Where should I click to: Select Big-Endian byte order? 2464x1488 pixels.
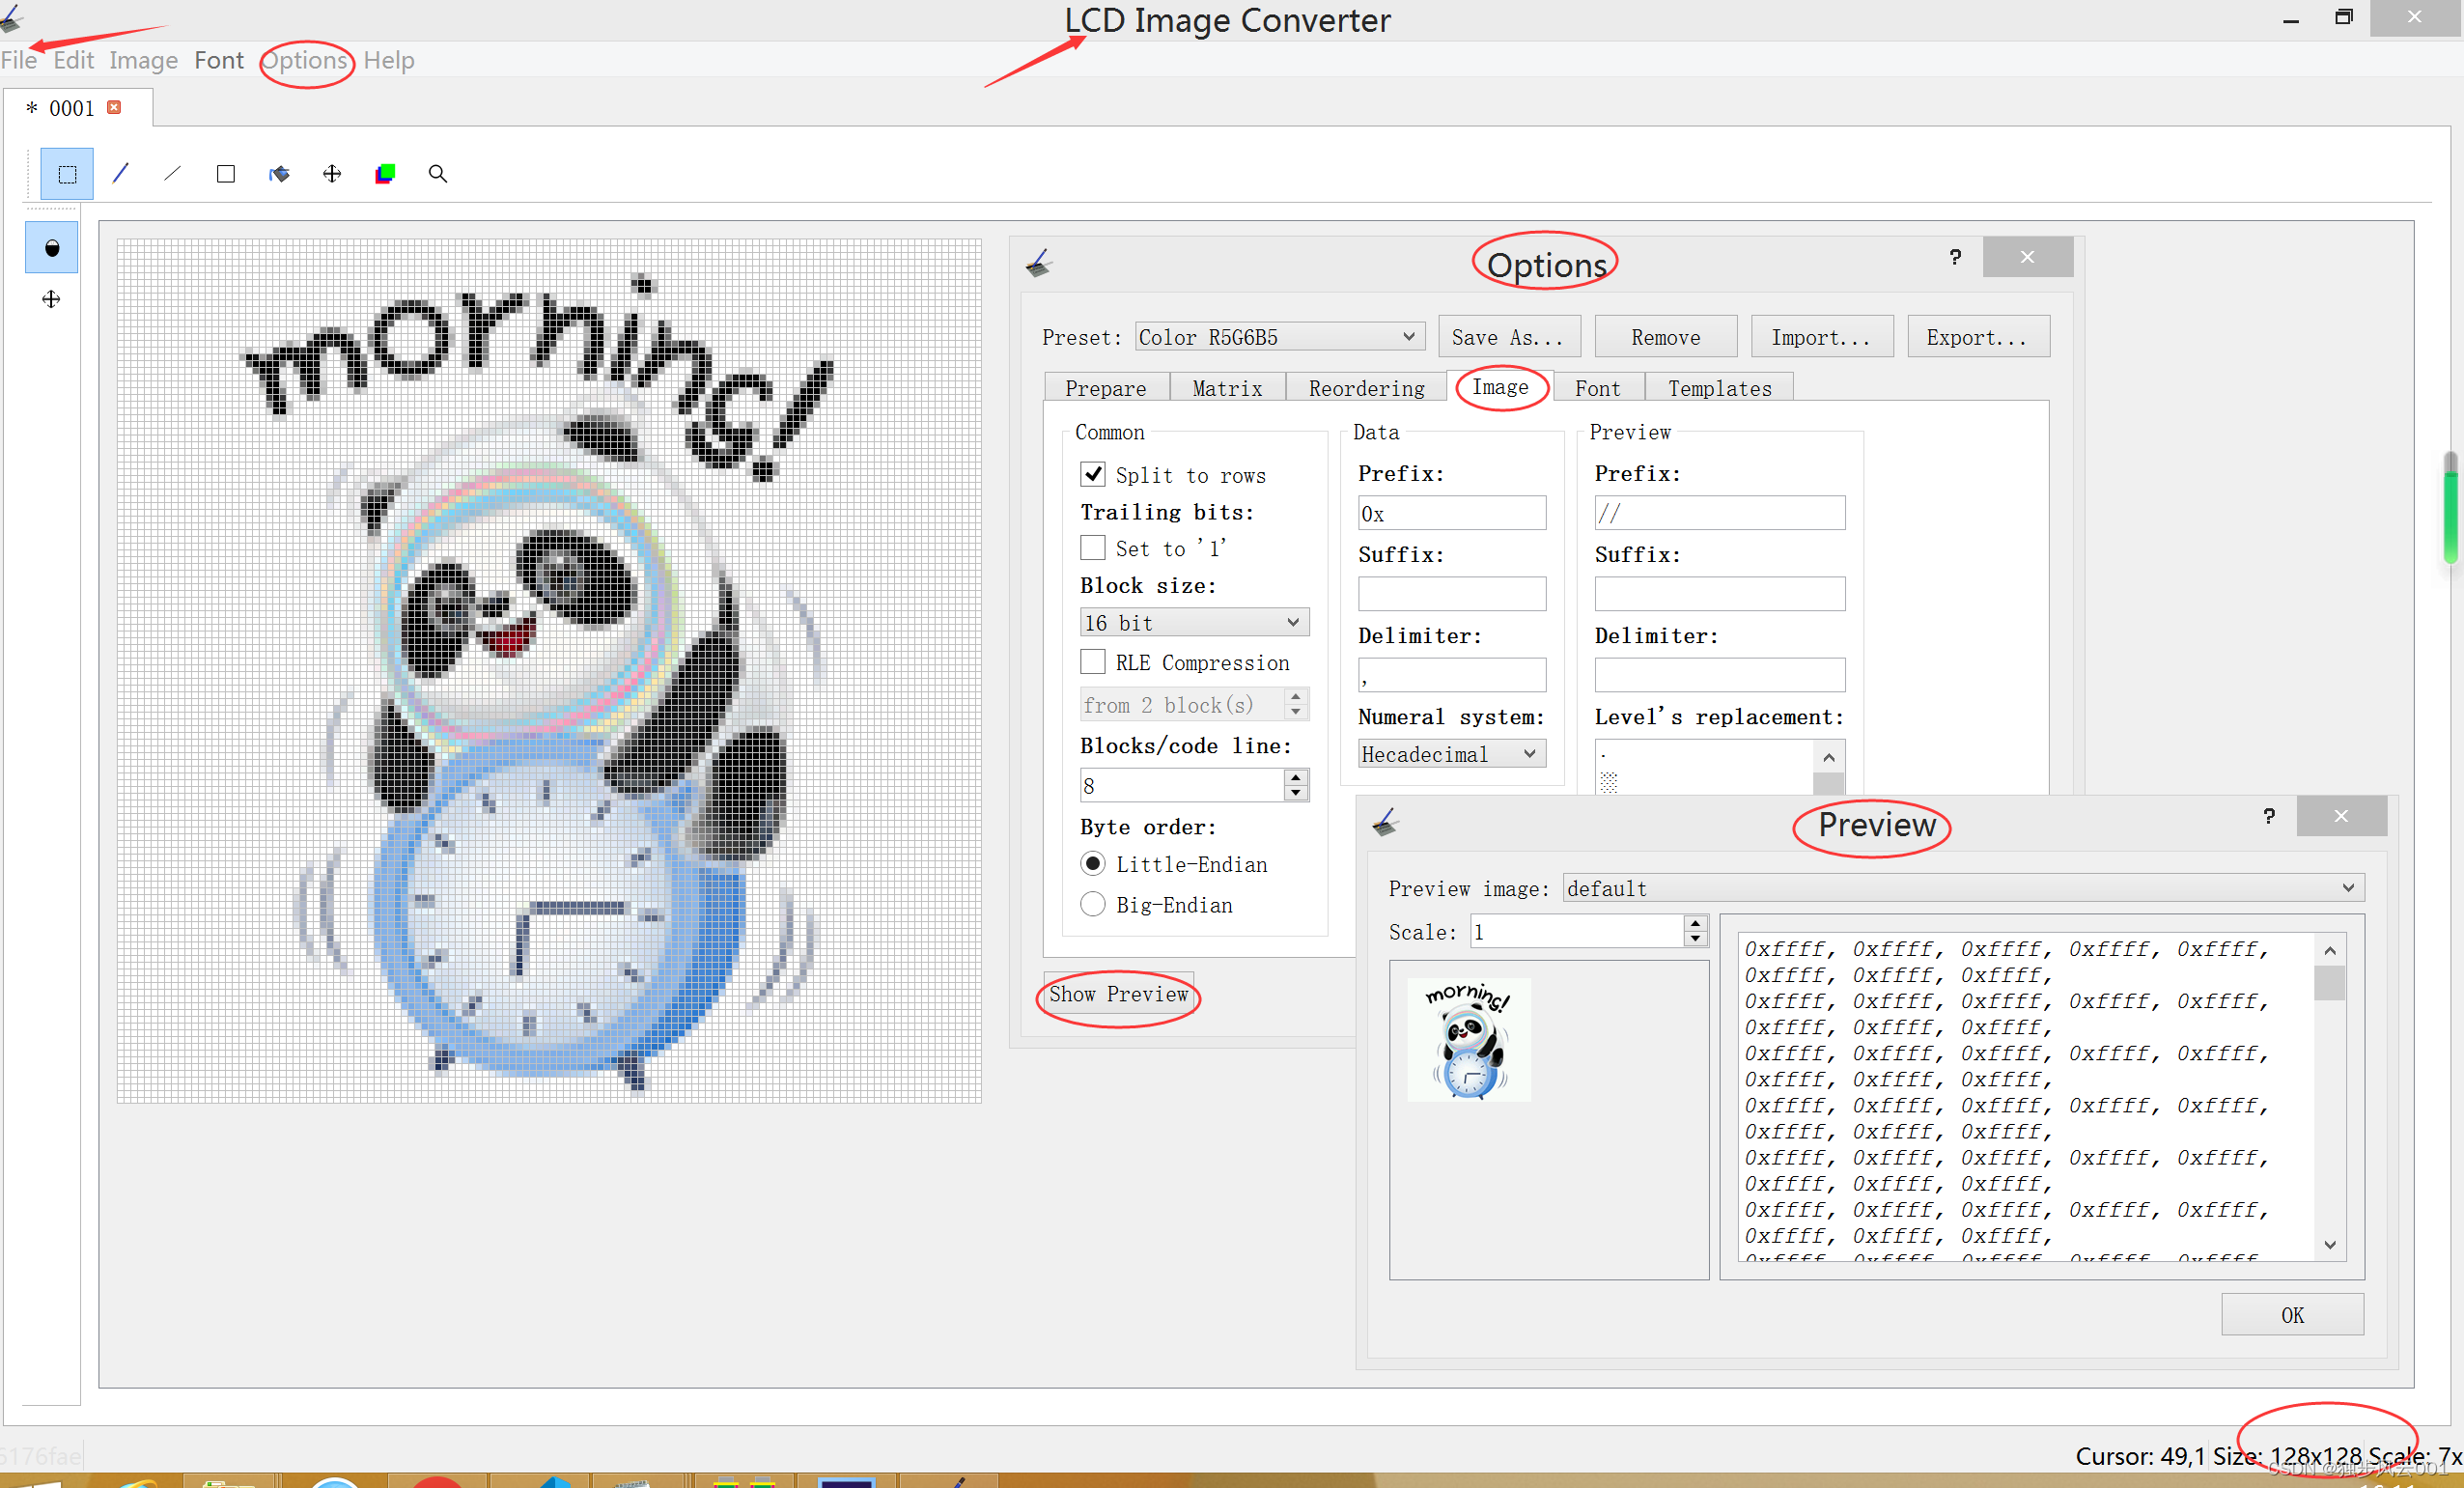(x=1093, y=904)
